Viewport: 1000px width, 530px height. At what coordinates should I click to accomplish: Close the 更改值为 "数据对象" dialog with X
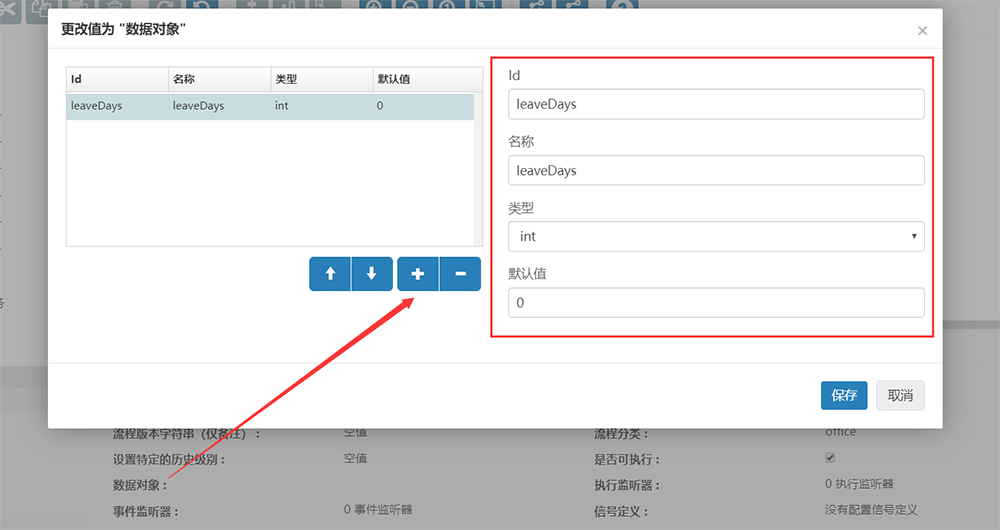point(922,31)
